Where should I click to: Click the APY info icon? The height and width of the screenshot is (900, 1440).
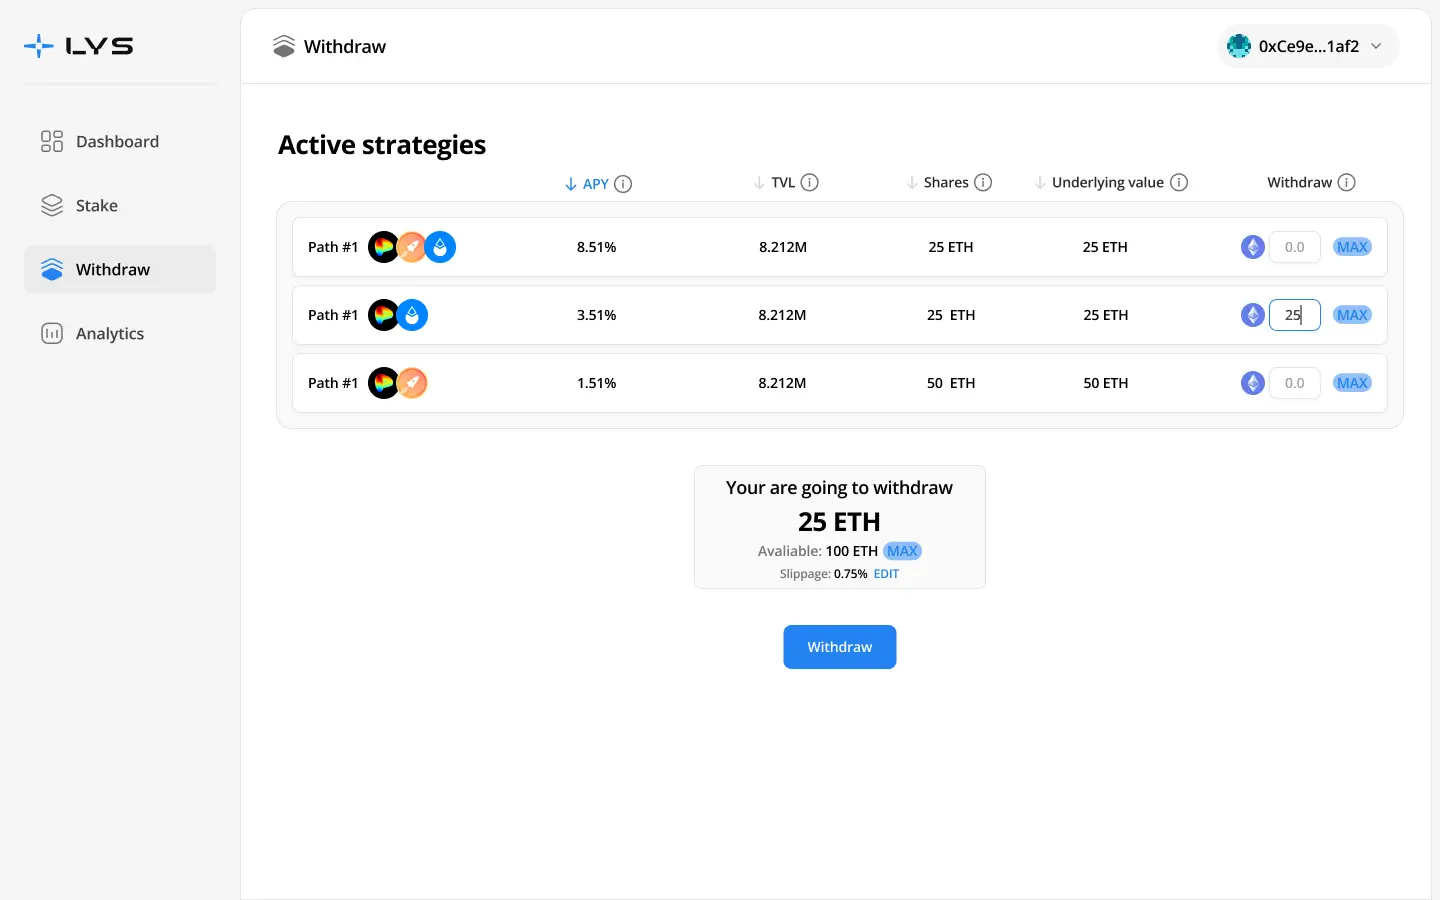623,184
